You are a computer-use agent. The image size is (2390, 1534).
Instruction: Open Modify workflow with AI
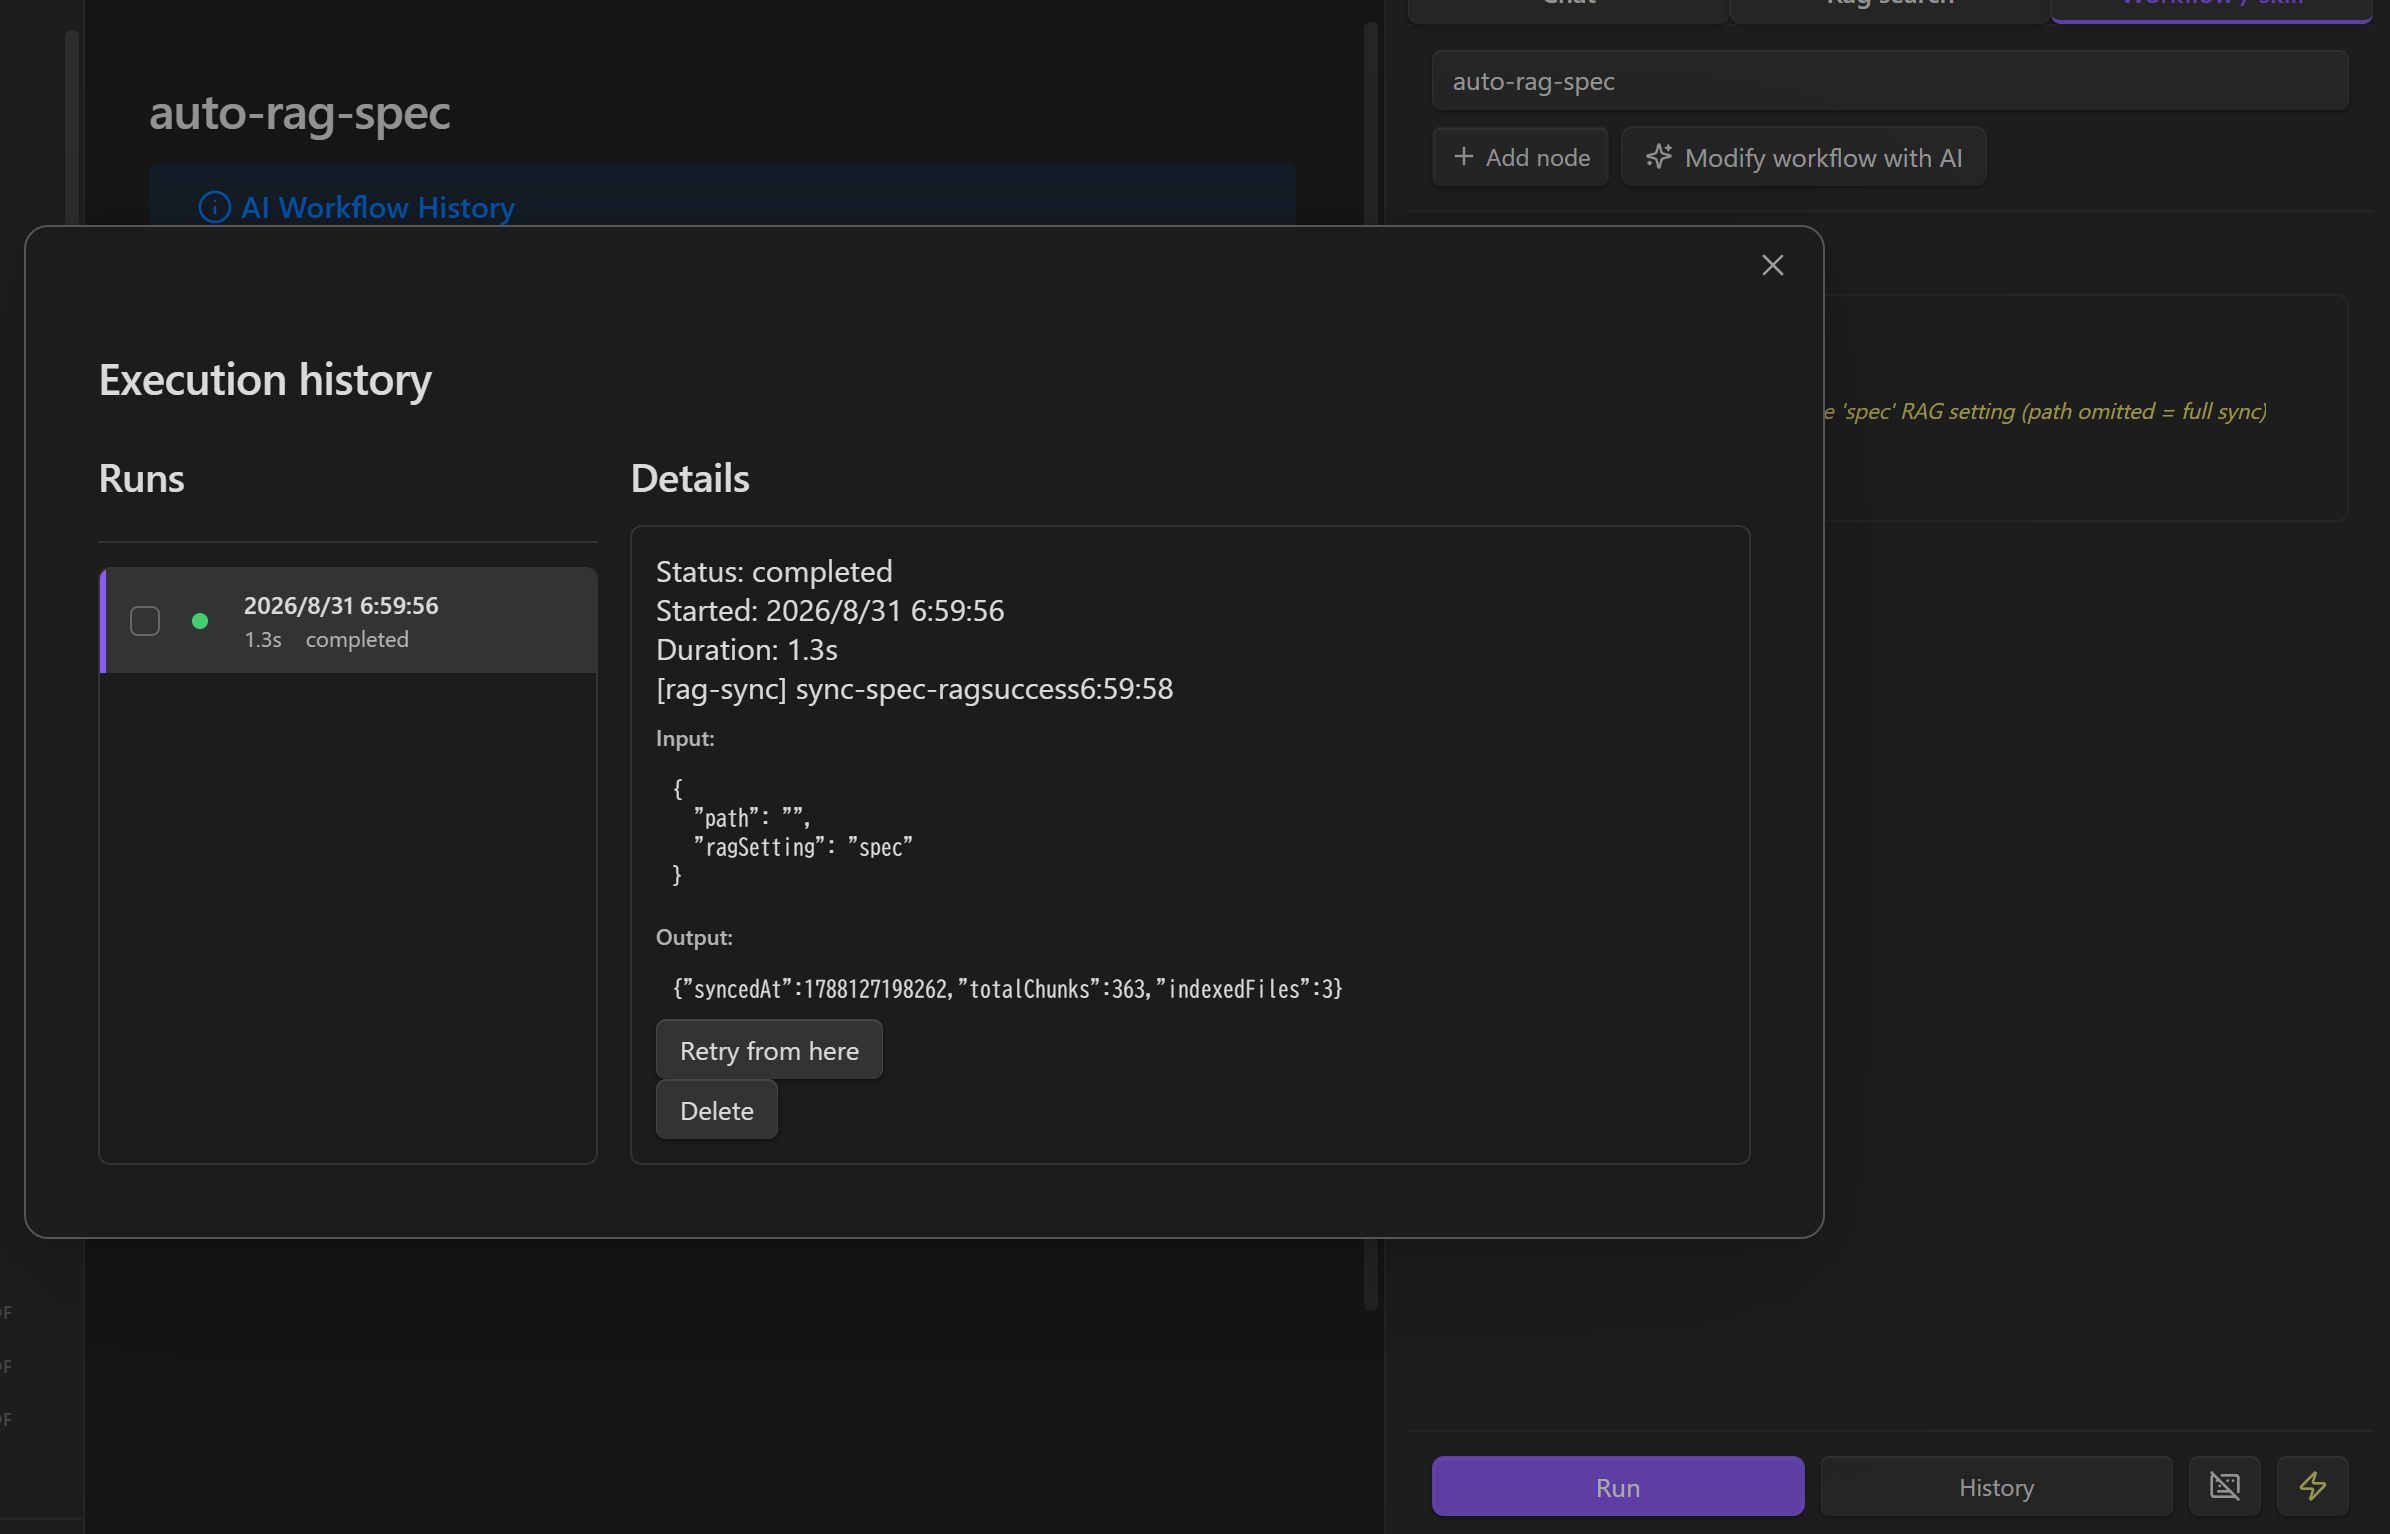[x=1803, y=157]
